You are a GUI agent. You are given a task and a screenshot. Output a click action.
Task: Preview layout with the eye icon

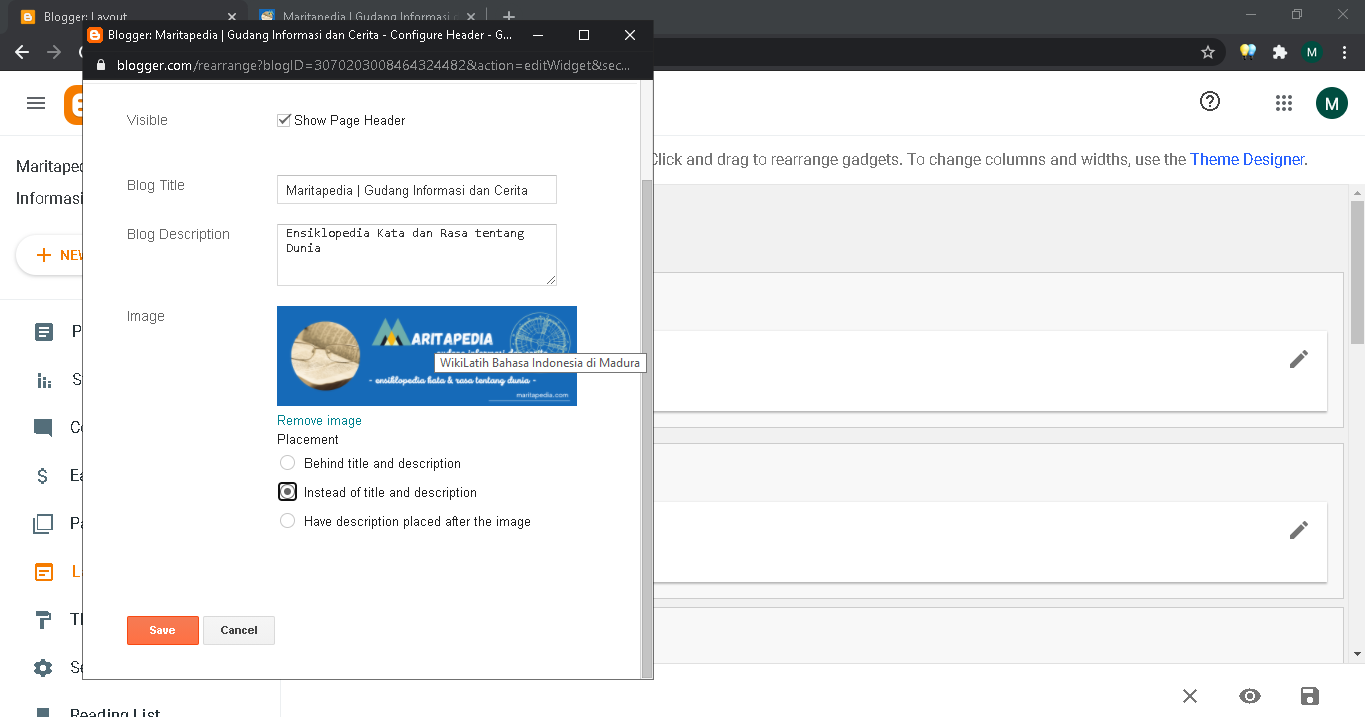coord(1250,696)
